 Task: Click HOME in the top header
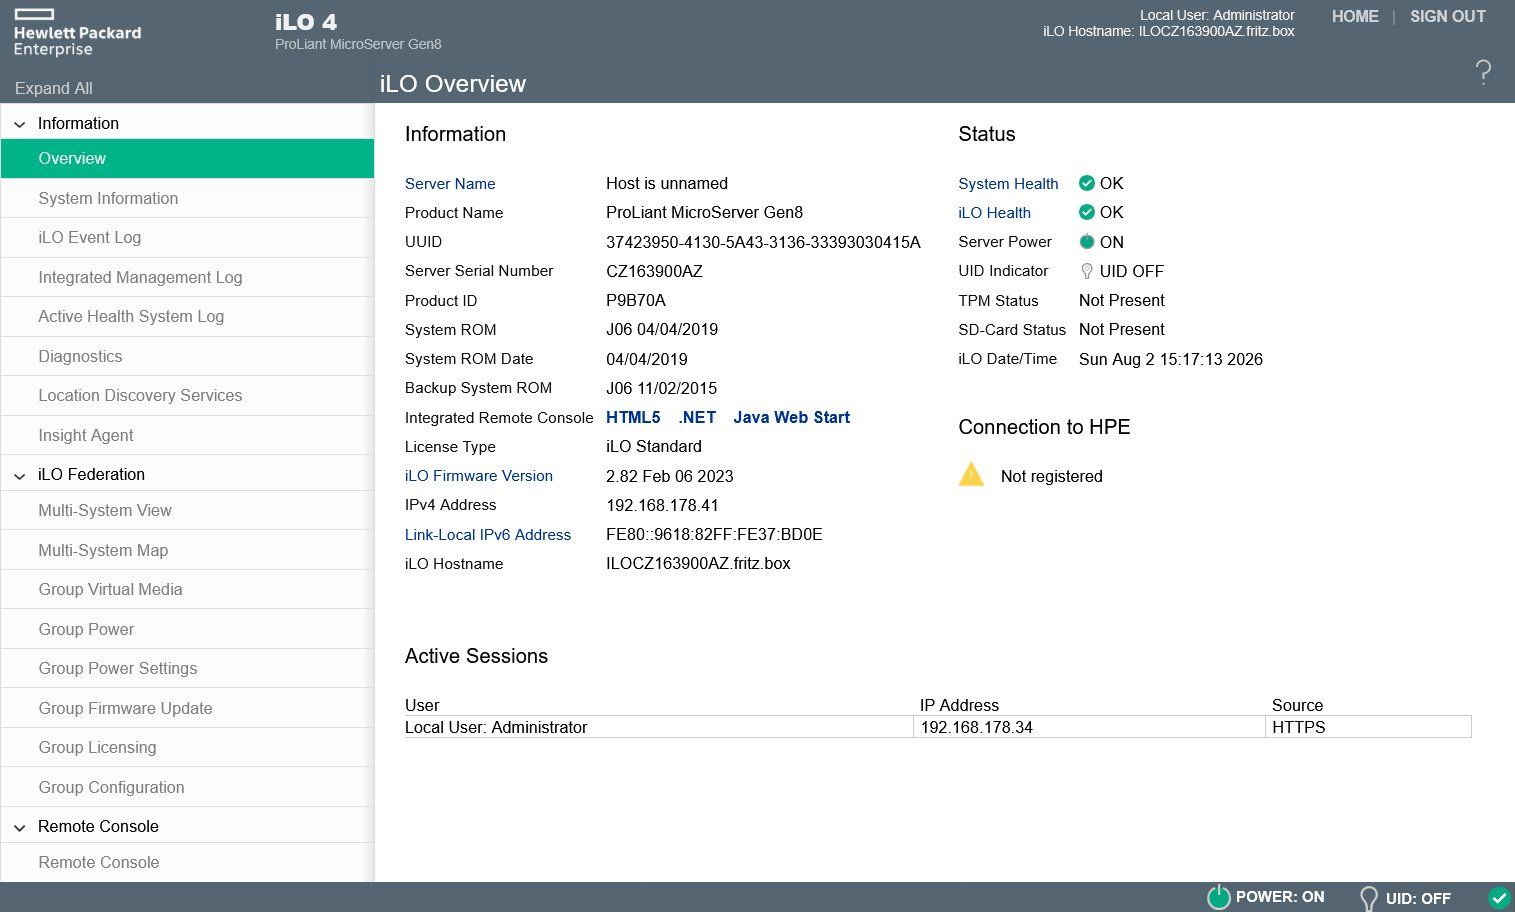click(x=1355, y=16)
